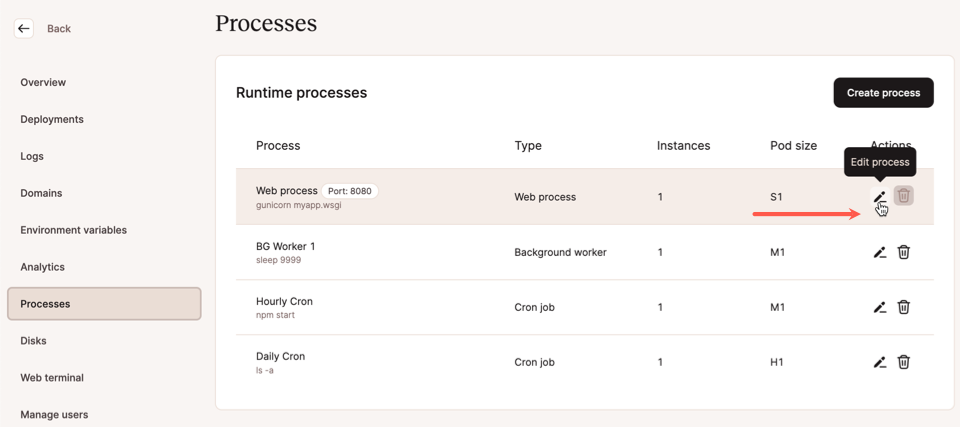Edit BG Worker 1 process

(x=879, y=252)
